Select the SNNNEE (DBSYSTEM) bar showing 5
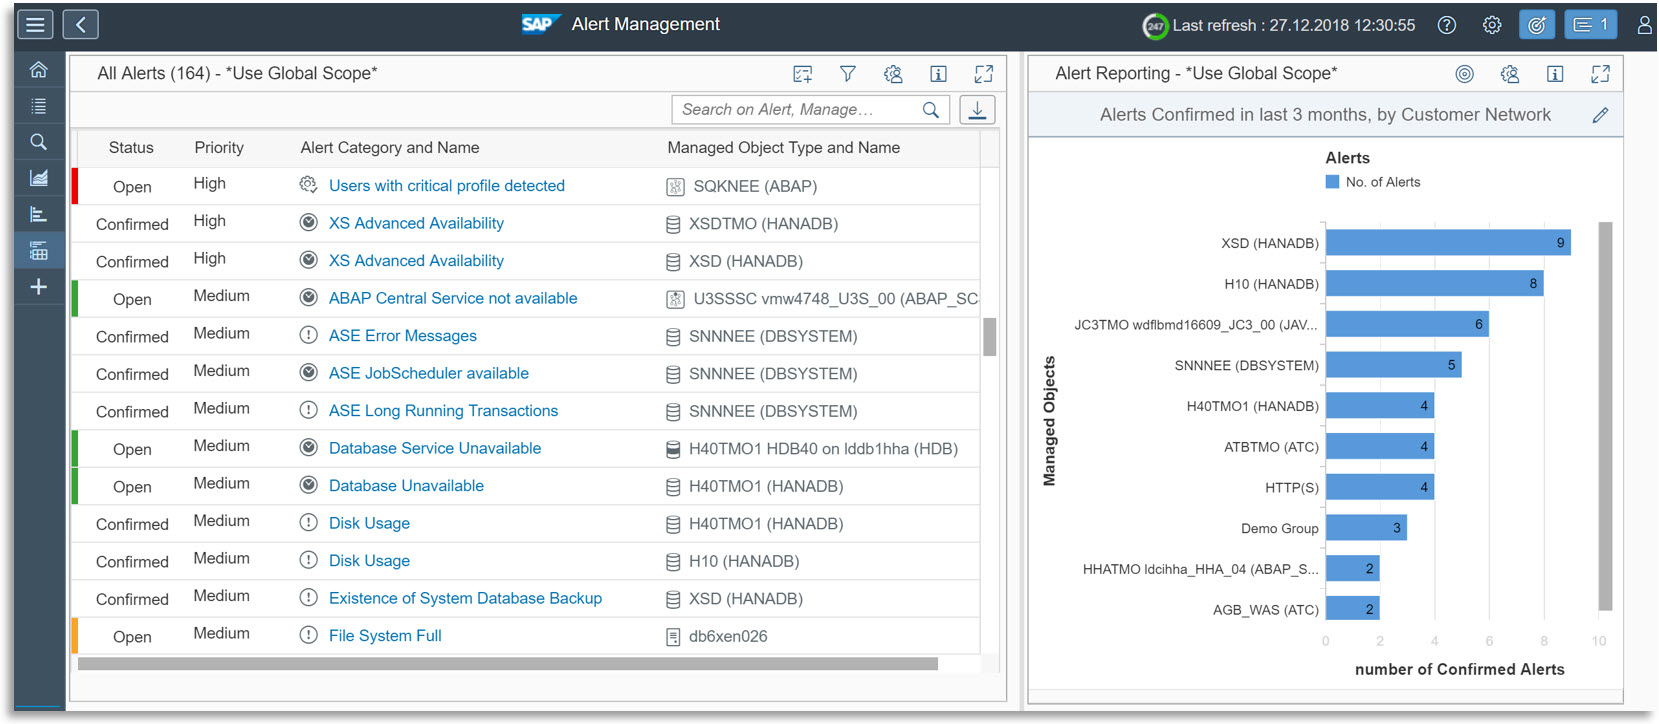 1394,365
